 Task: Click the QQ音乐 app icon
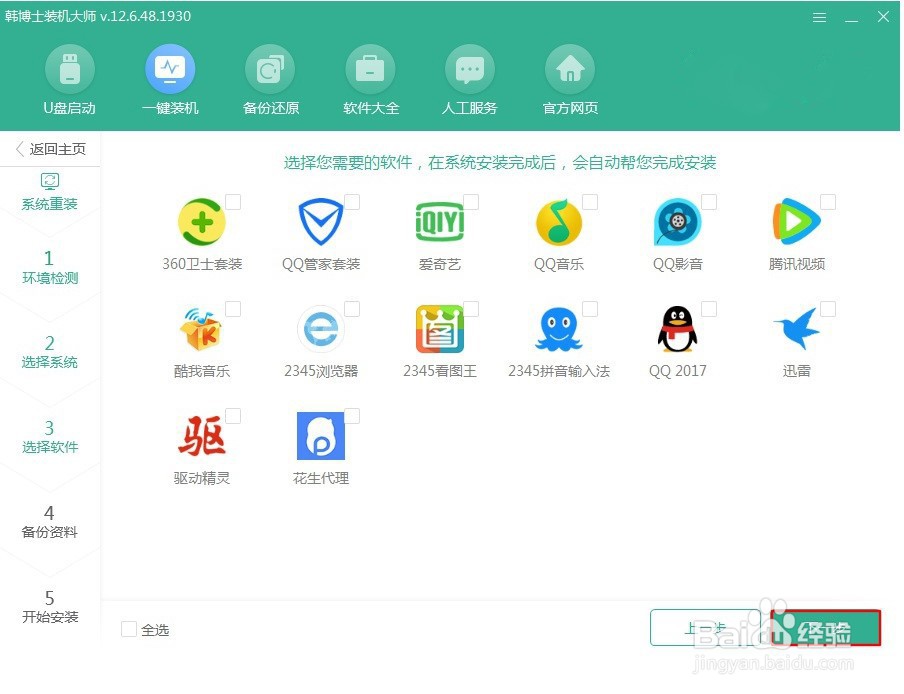tap(559, 222)
